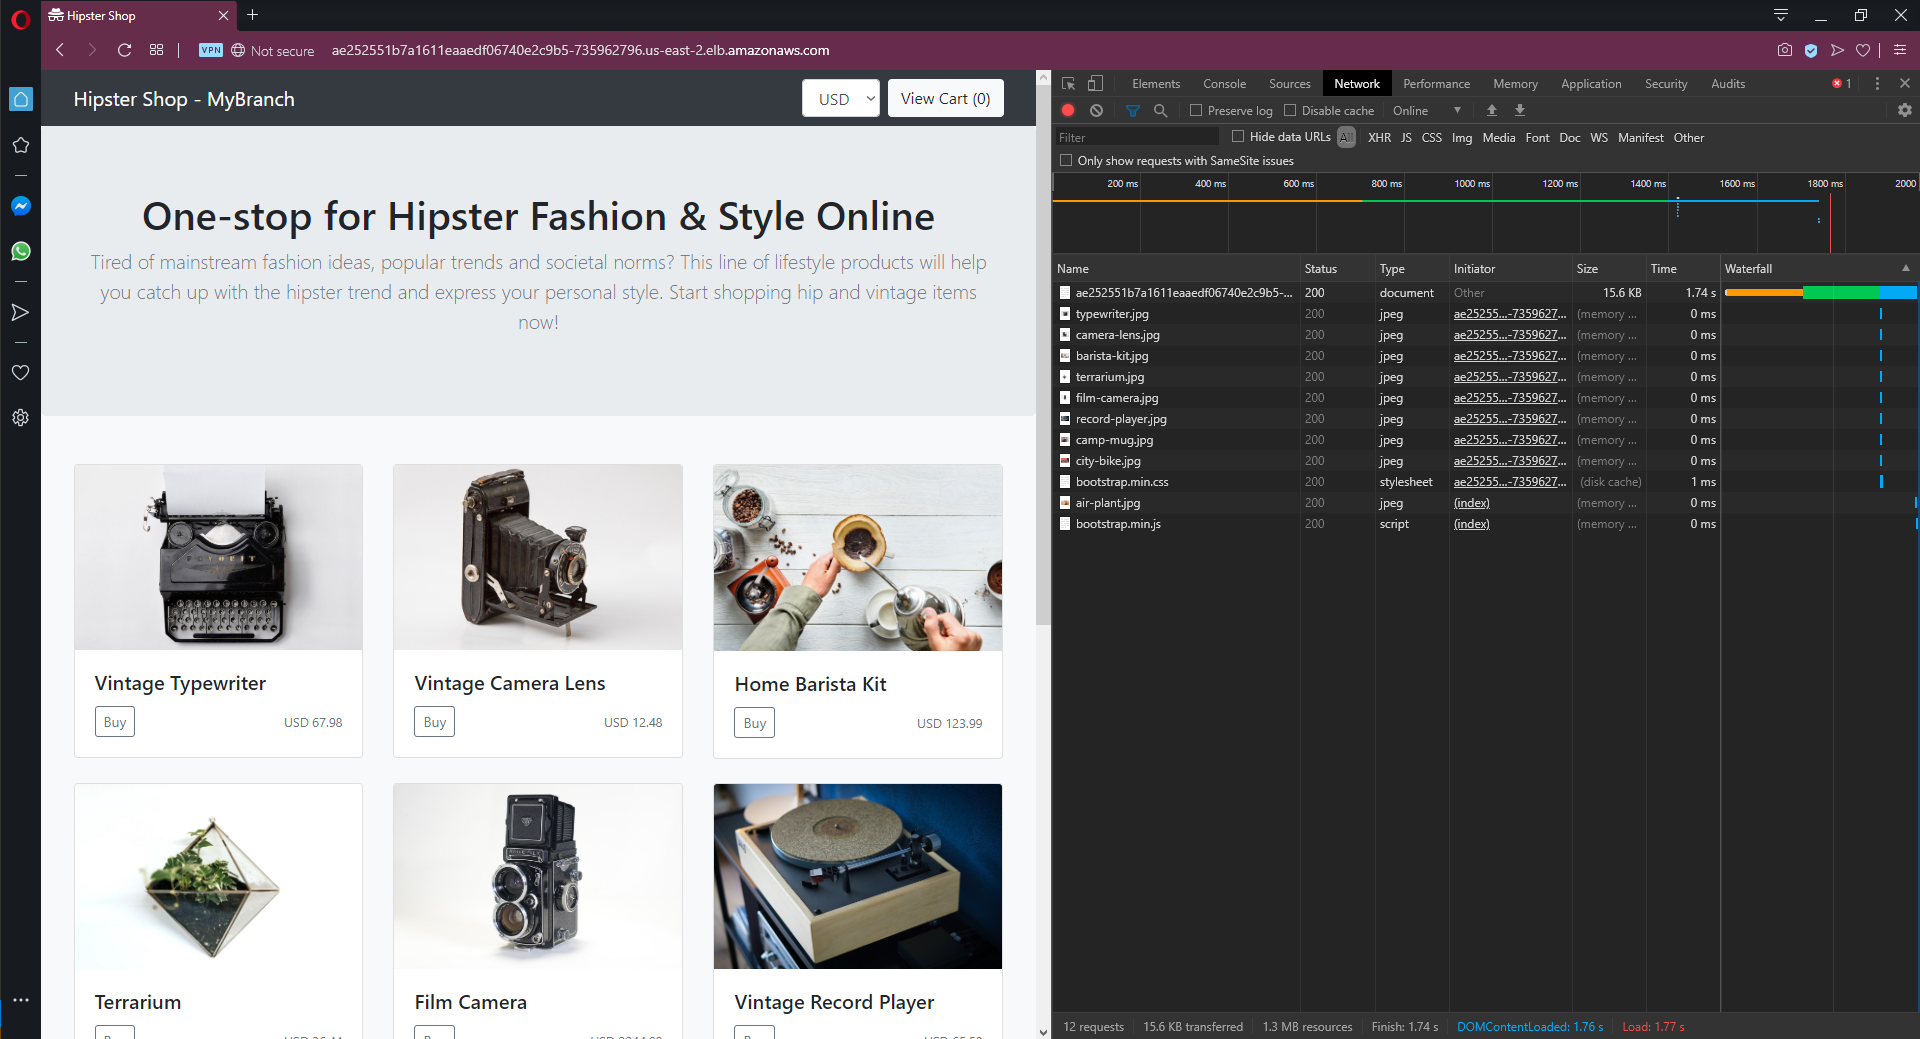This screenshot has width=1920, height=1039.
Task: Open the Online throttling dropdown
Action: (x=1426, y=111)
